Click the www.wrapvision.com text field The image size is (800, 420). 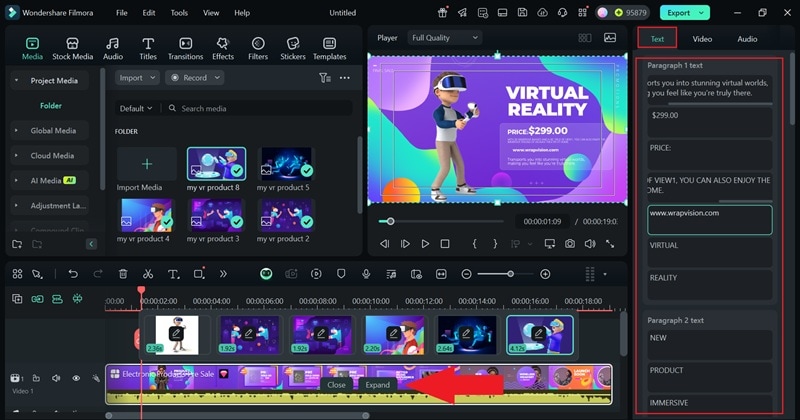tap(710, 220)
